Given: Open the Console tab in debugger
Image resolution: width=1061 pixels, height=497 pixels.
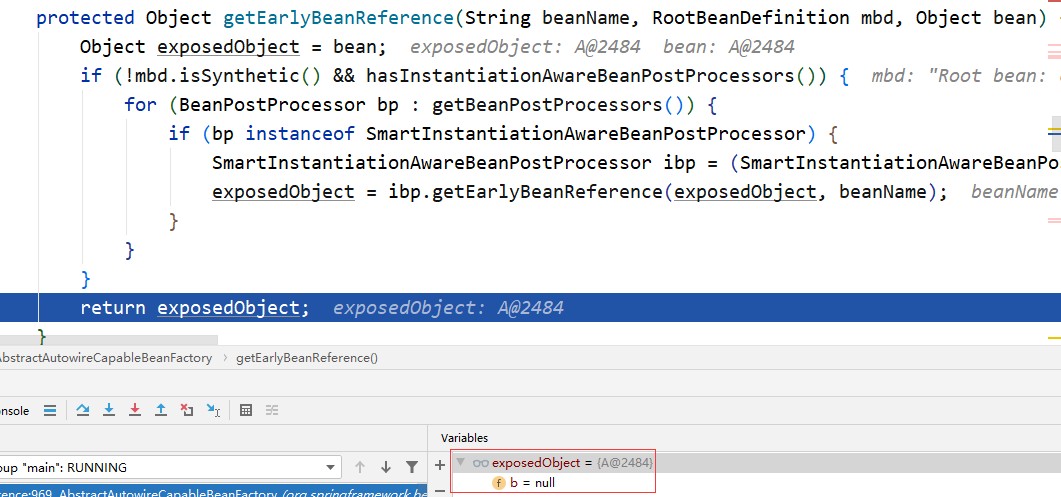Looking at the screenshot, I should pyautogui.click(x=14, y=411).
